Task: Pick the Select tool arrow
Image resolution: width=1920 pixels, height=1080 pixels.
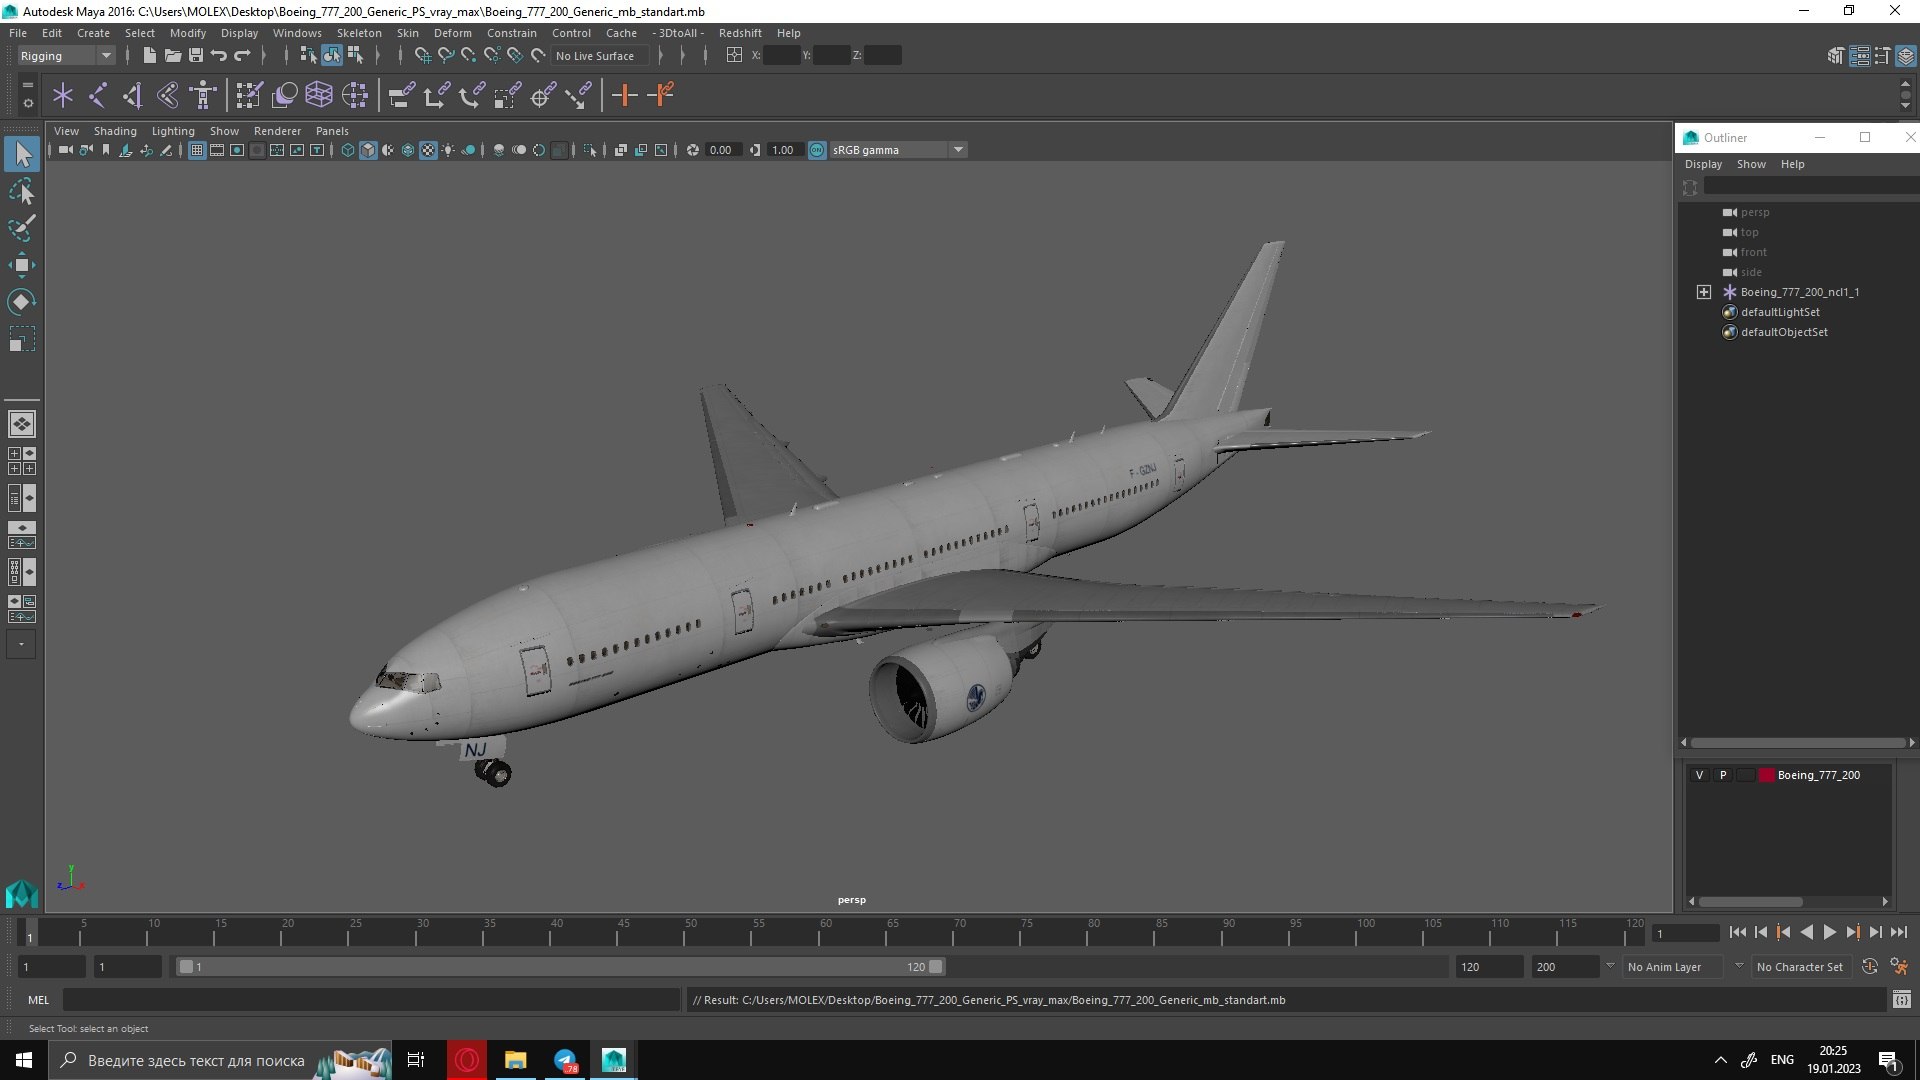Action: [x=22, y=154]
